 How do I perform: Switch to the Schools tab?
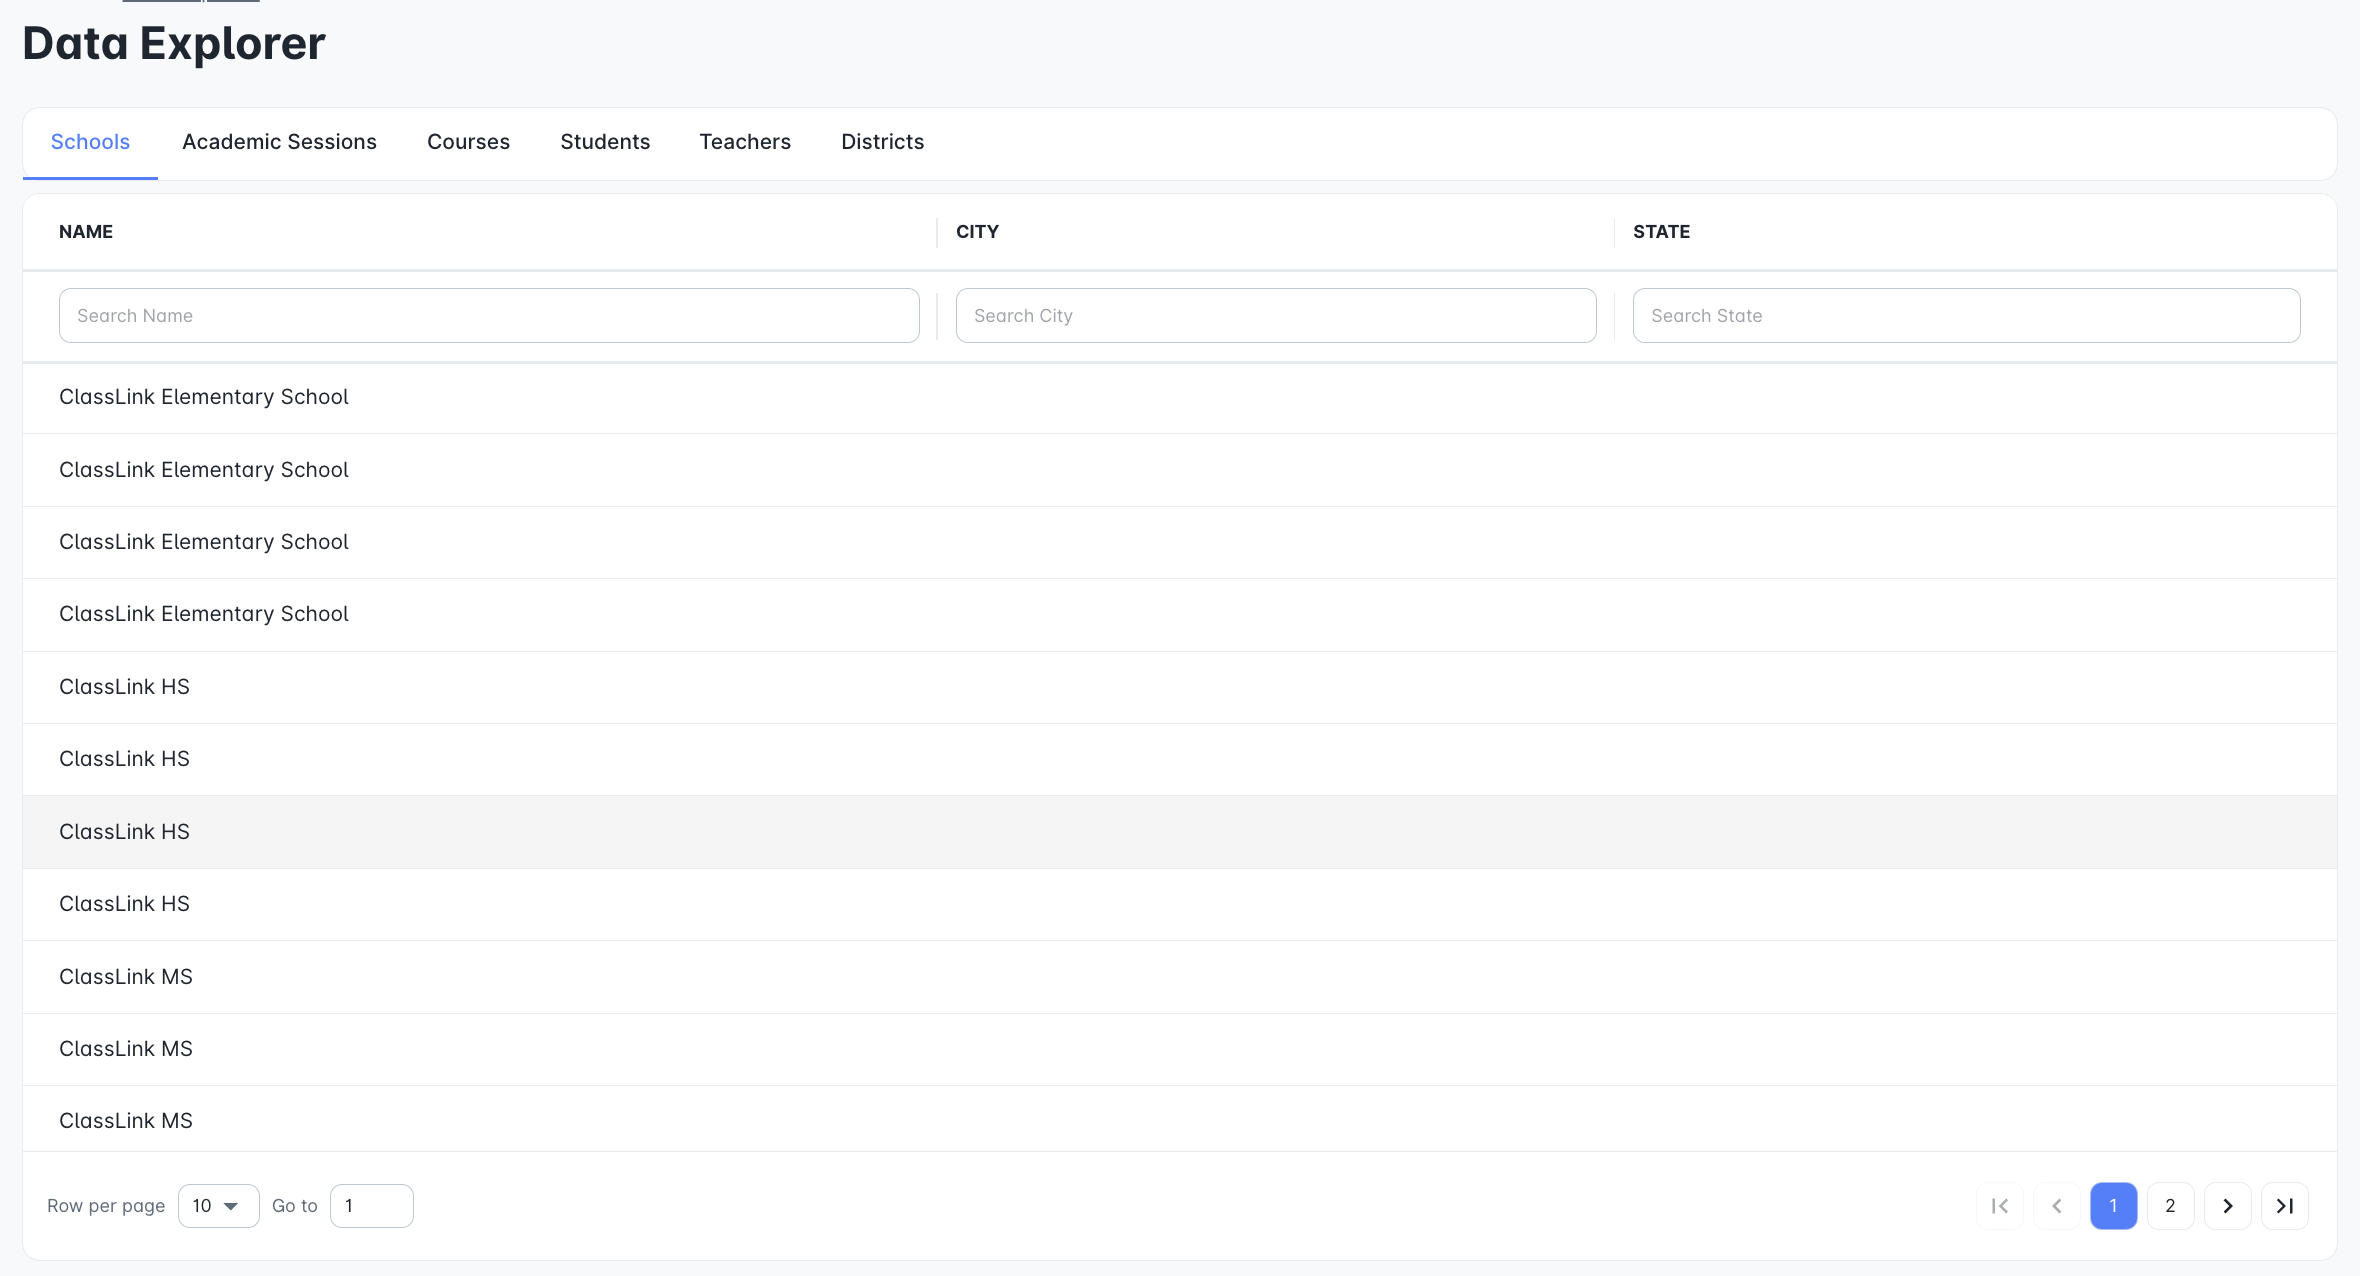pyautogui.click(x=90, y=142)
